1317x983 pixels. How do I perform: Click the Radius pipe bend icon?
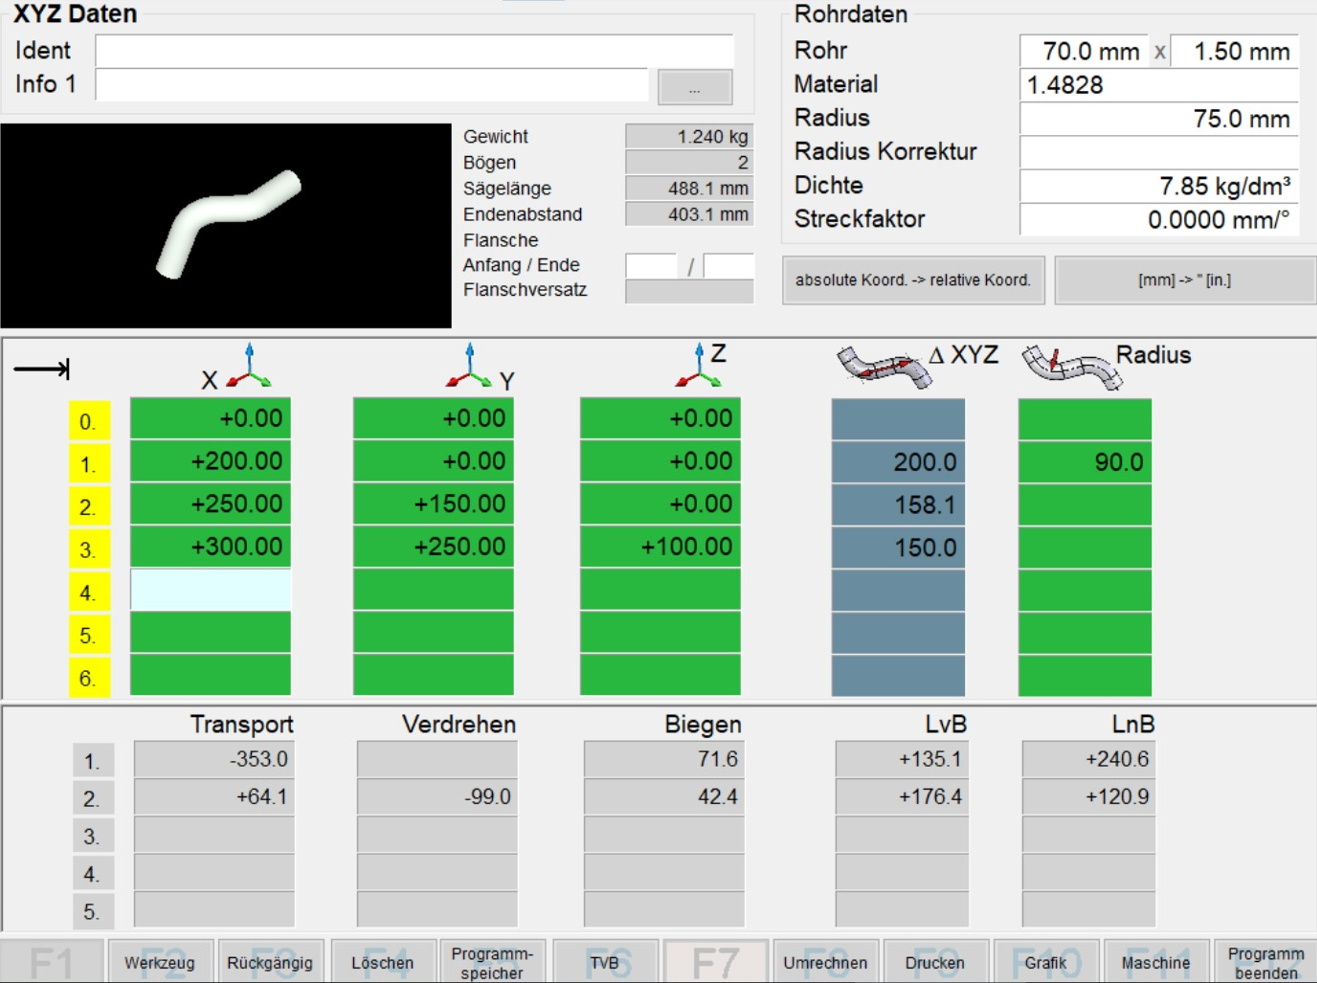pyautogui.click(x=1071, y=366)
